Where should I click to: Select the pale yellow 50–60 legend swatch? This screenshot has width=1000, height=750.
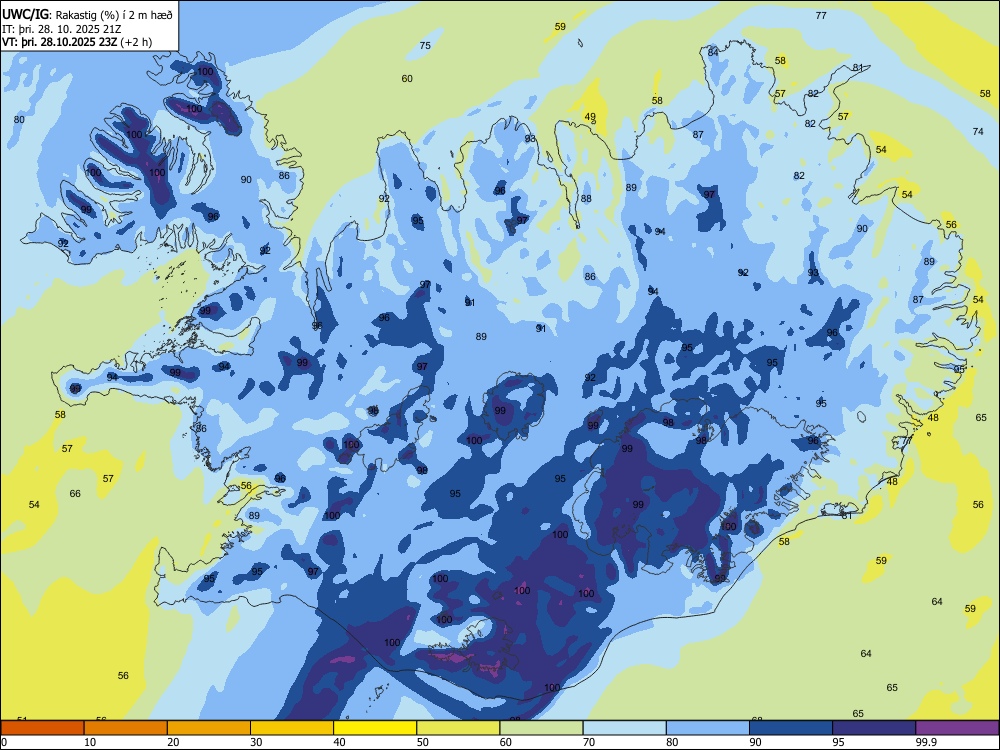click(458, 728)
